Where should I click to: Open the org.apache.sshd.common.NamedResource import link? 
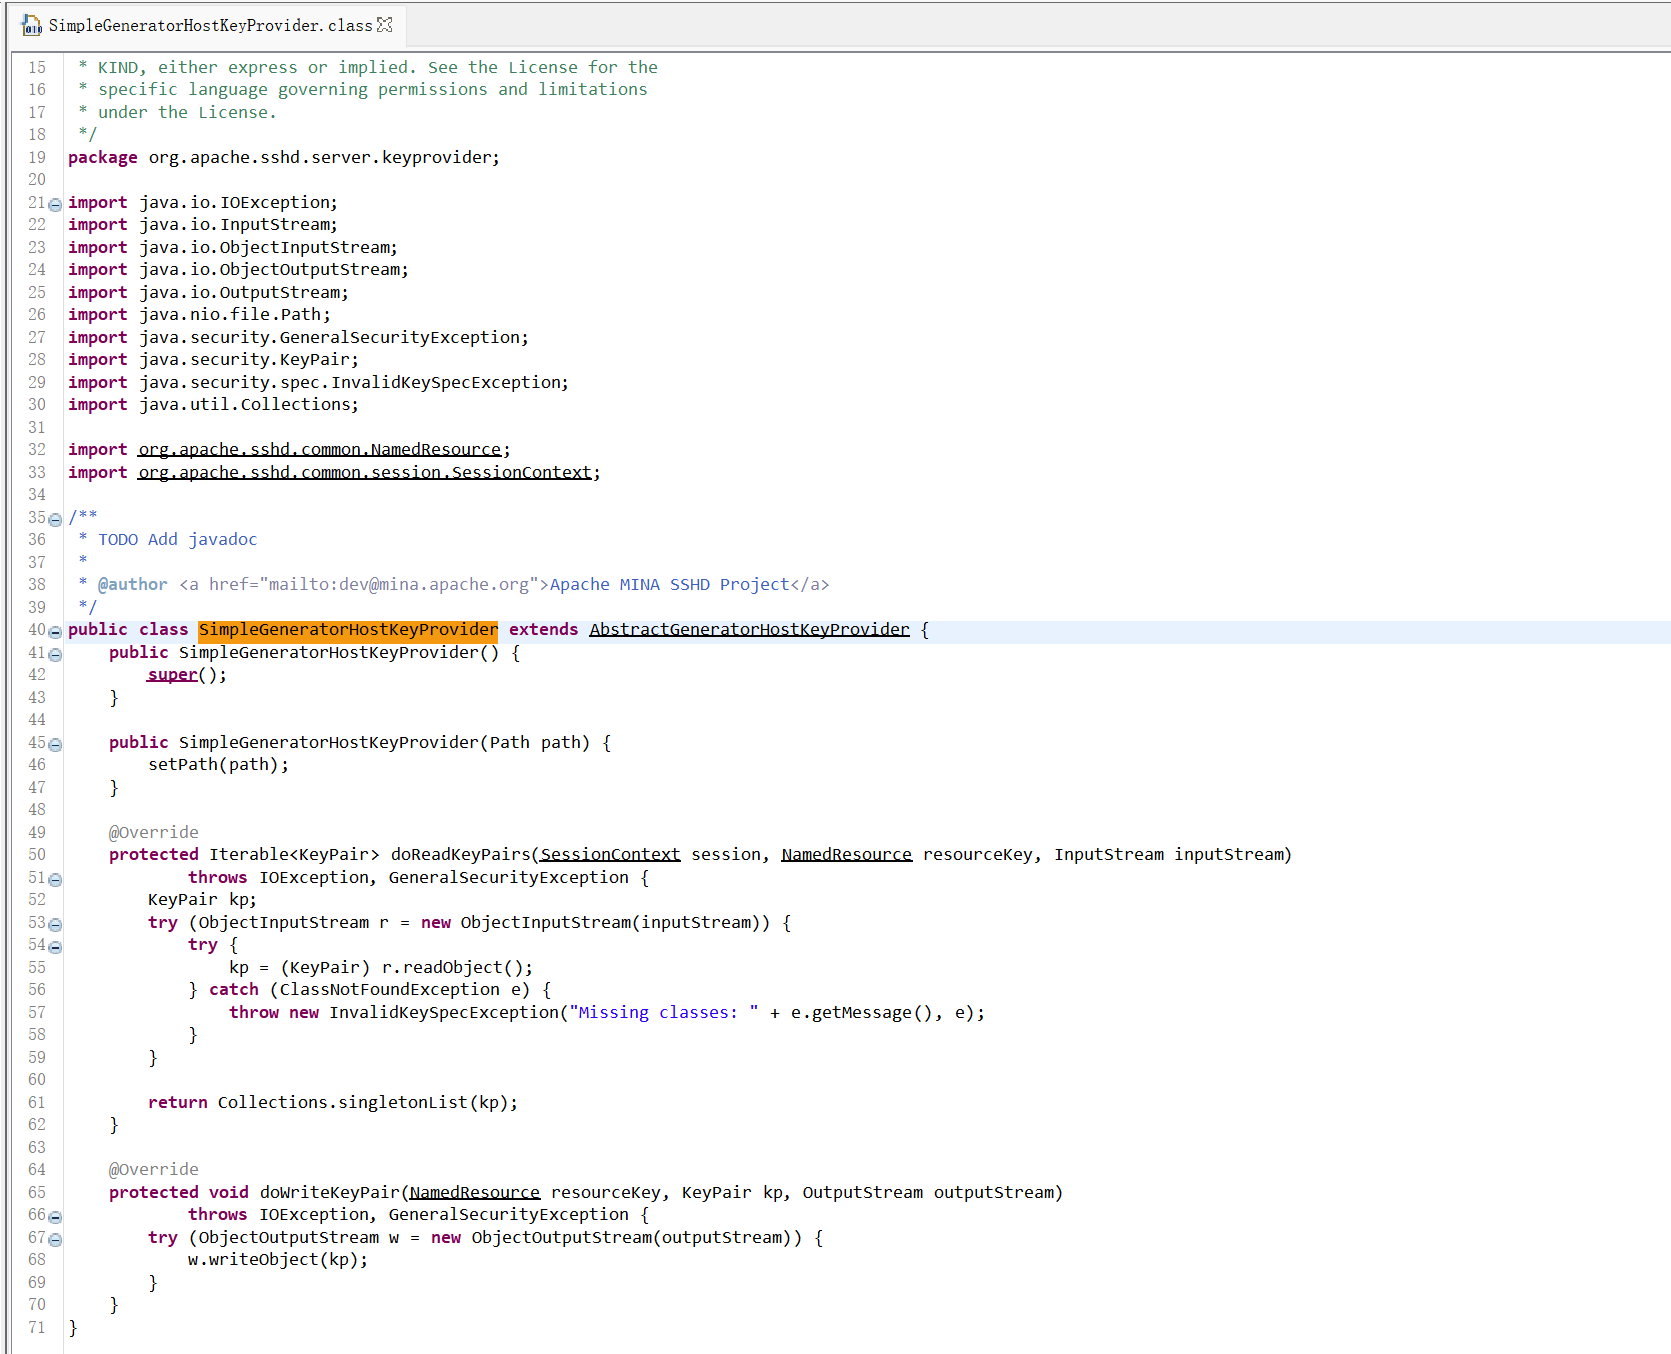320,450
